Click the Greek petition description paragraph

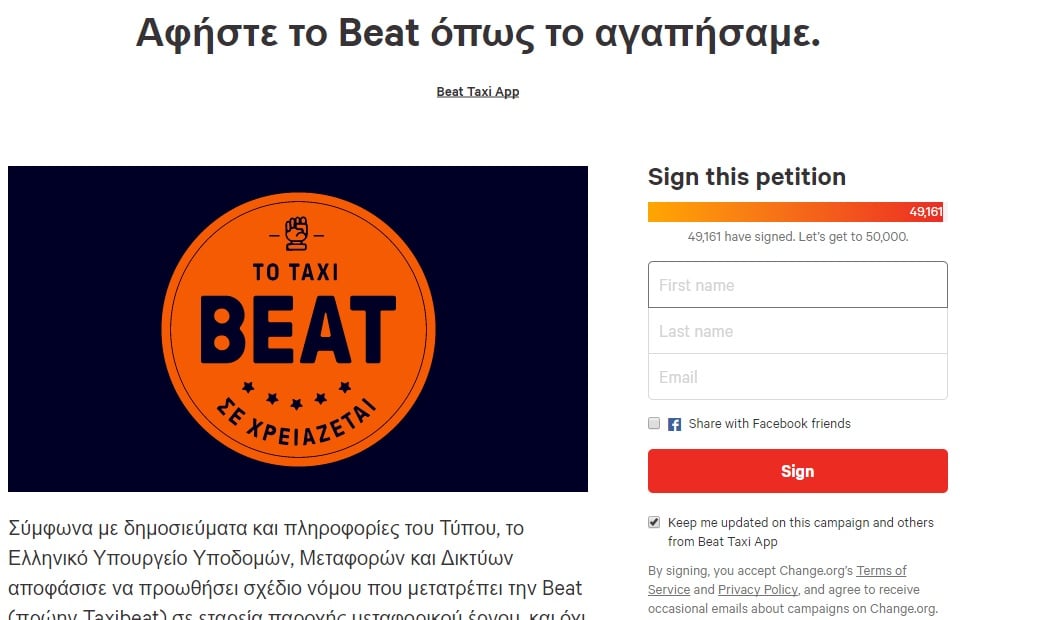tap(297, 568)
